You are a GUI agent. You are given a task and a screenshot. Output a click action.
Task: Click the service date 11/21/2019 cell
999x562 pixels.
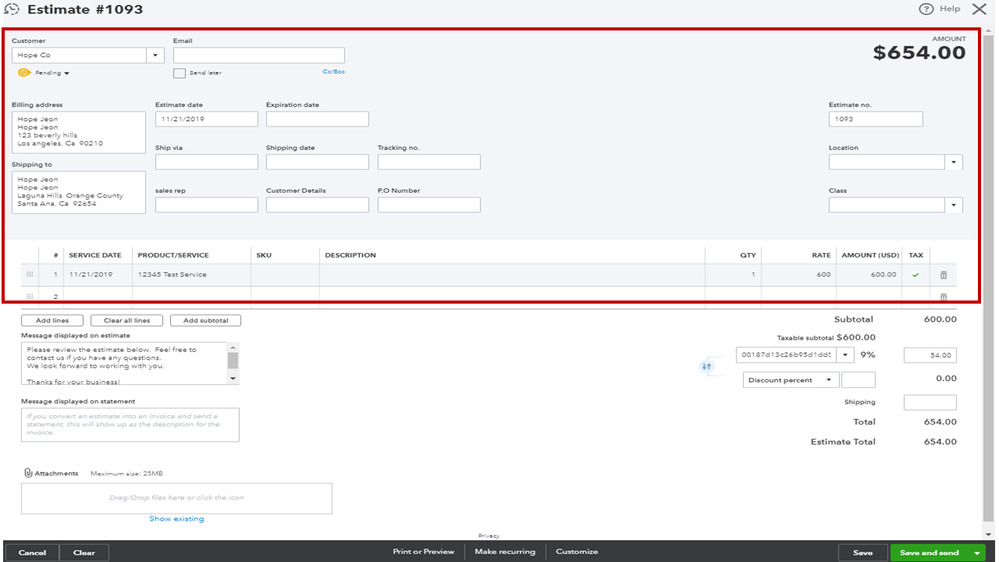(x=98, y=275)
